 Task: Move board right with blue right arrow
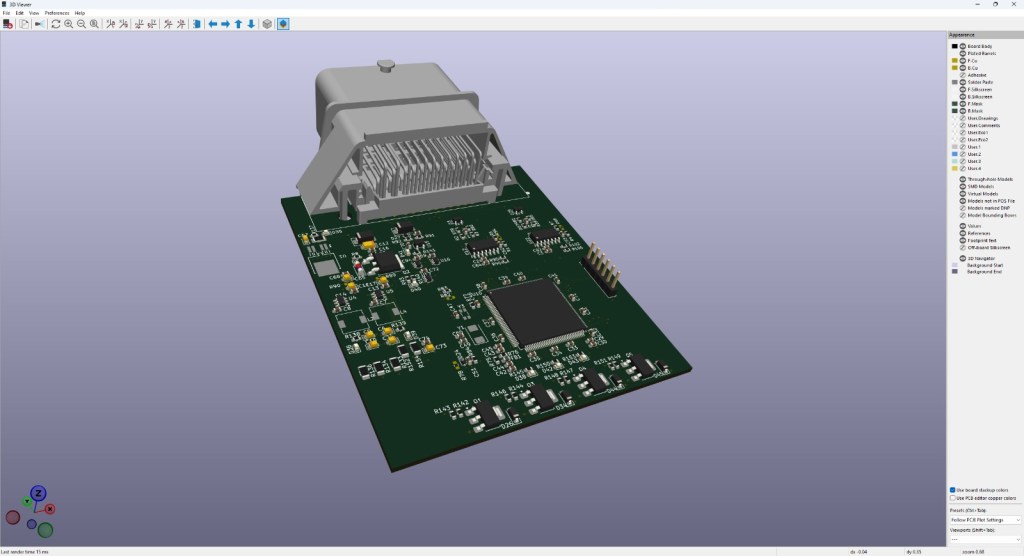point(225,24)
